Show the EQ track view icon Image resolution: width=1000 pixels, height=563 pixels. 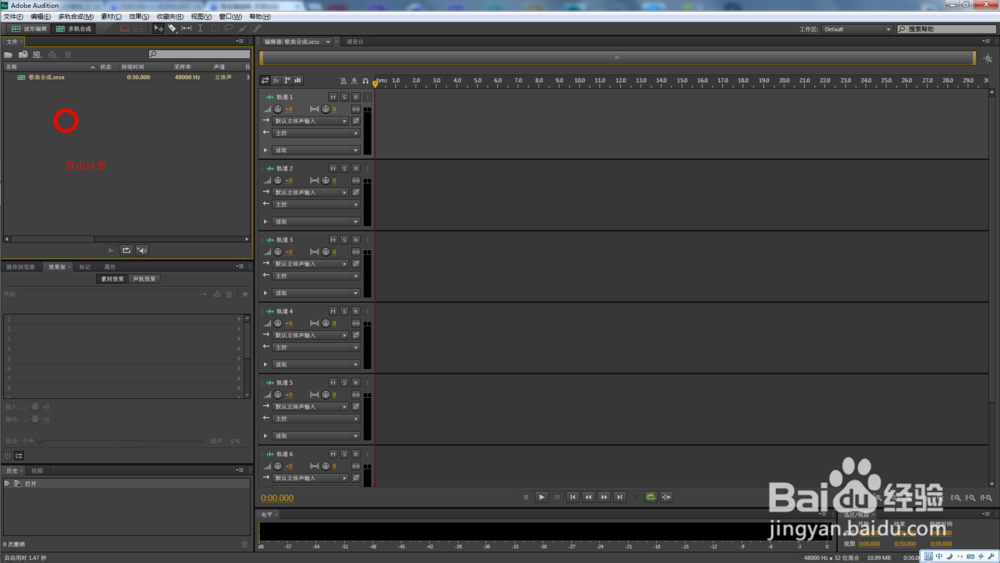coord(298,80)
